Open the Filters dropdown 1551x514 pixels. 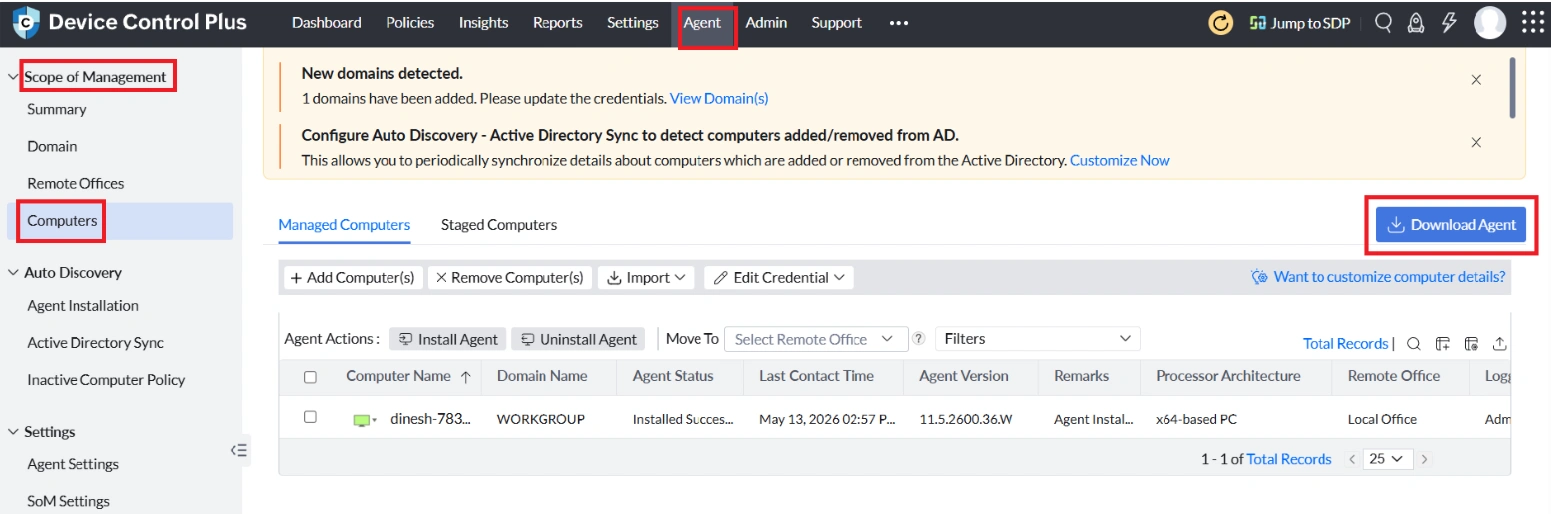pyautogui.click(x=1037, y=339)
